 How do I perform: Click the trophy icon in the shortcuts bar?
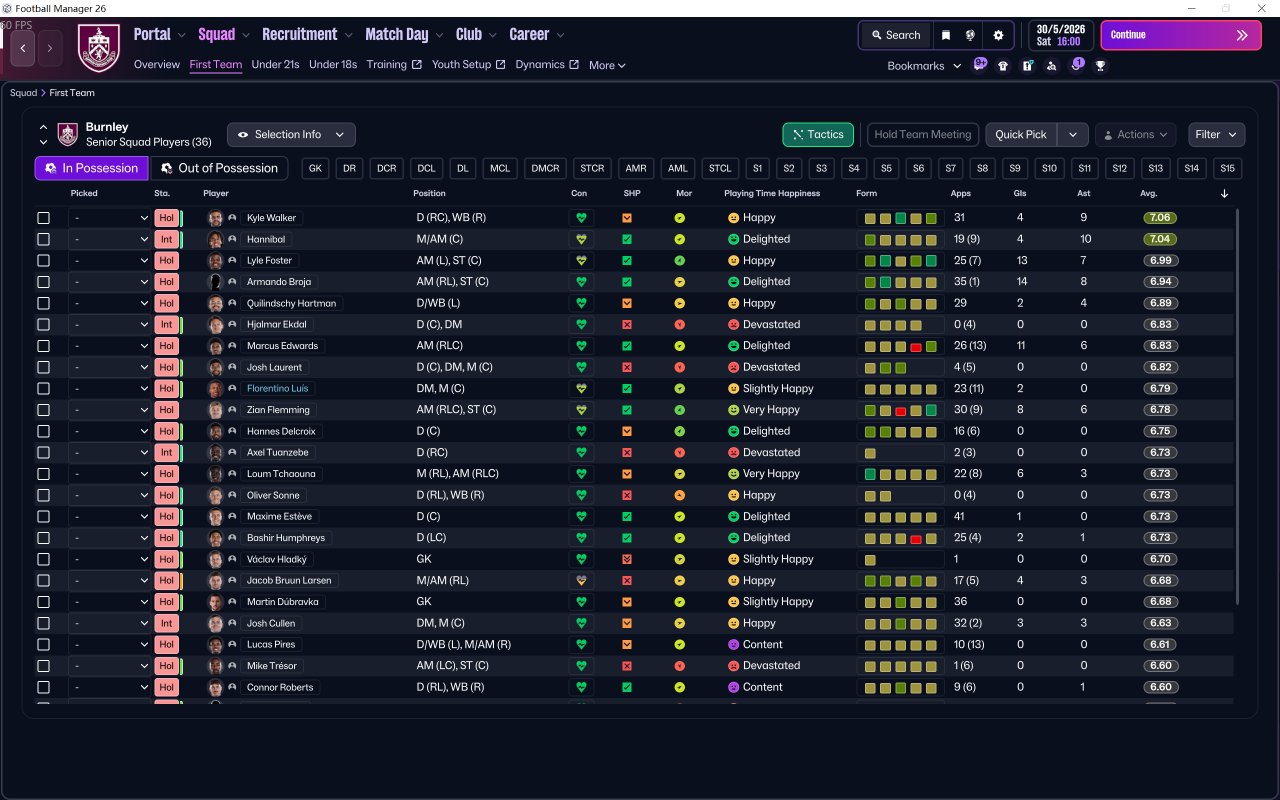tap(1101, 66)
